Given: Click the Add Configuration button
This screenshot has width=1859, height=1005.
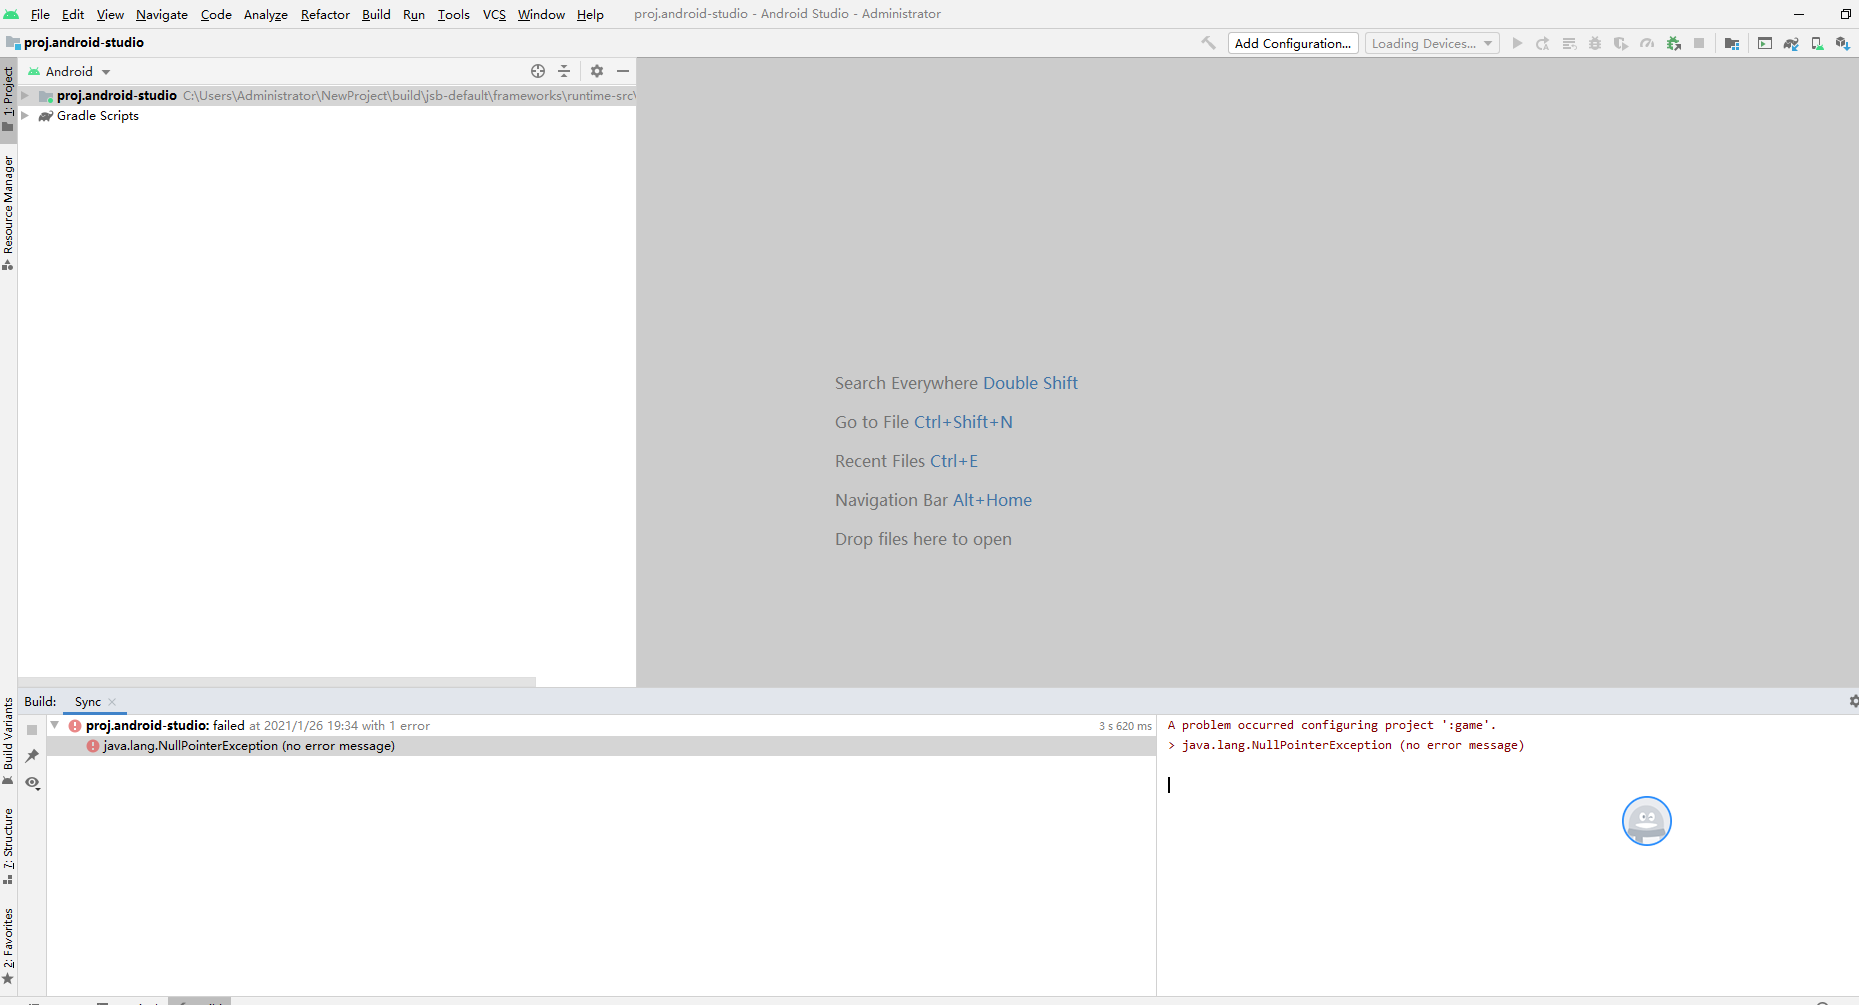Looking at the screenshot, I should [x=1293, y=43].
